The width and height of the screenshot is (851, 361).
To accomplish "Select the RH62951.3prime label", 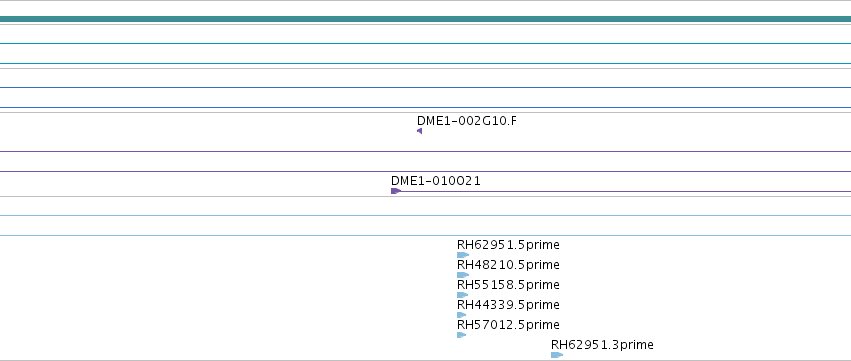I will tap(602, 345).
